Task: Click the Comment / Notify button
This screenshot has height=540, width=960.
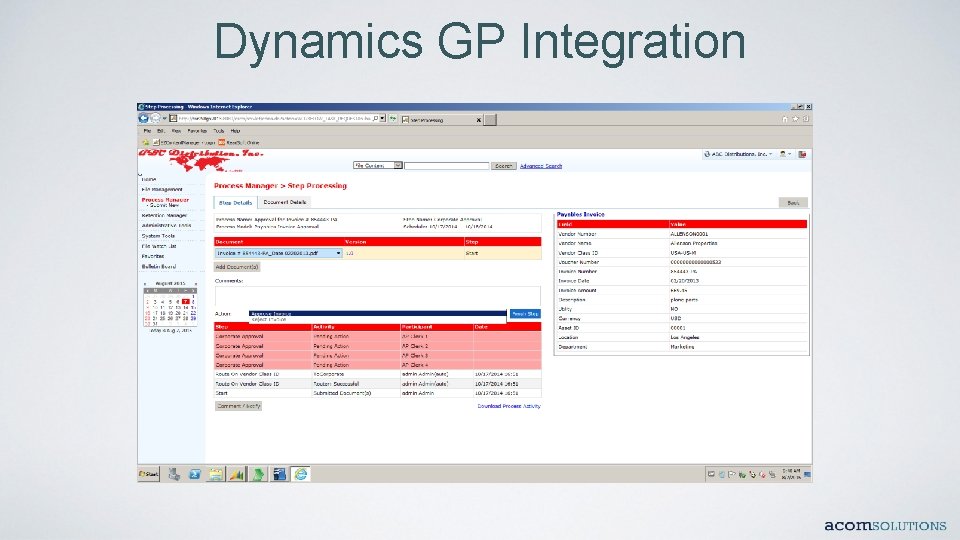Action: (238, 406)
